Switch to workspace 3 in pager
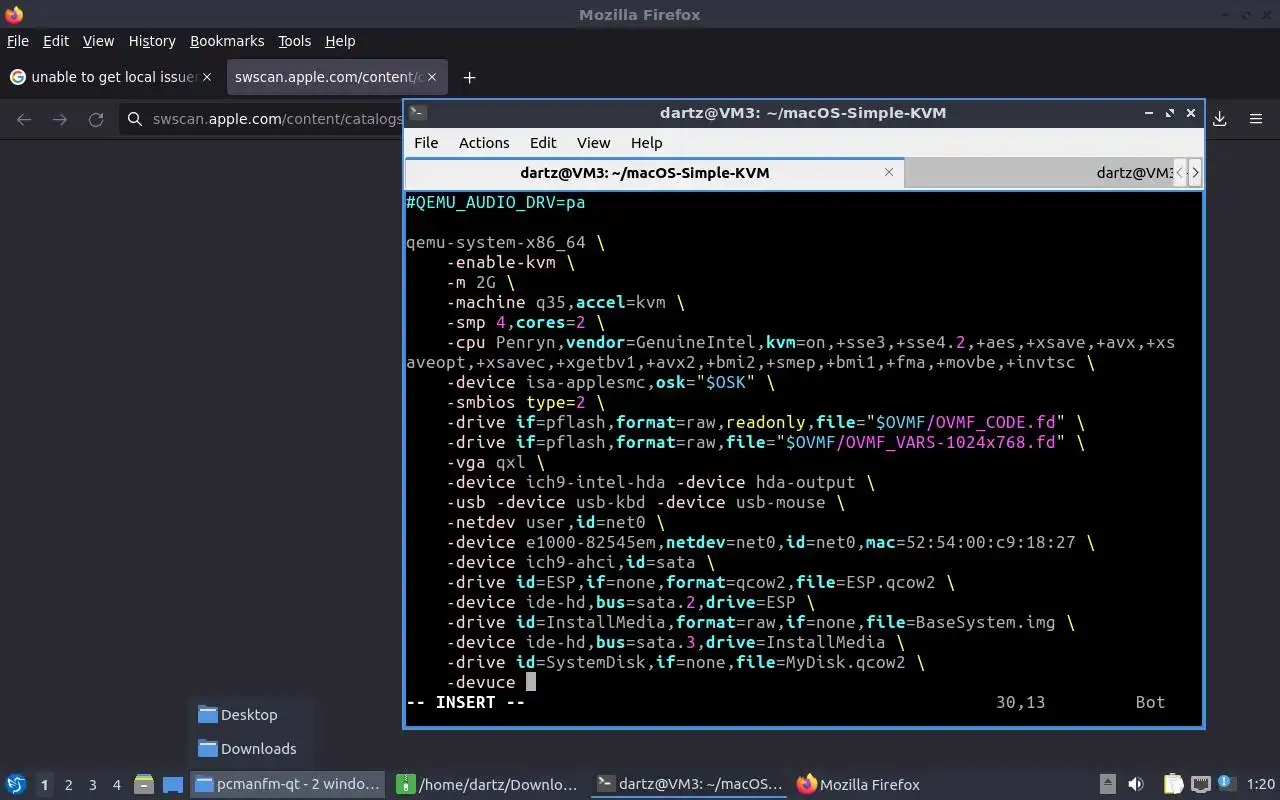Viewport: 1280px width, 800px height. coord(92,785)
